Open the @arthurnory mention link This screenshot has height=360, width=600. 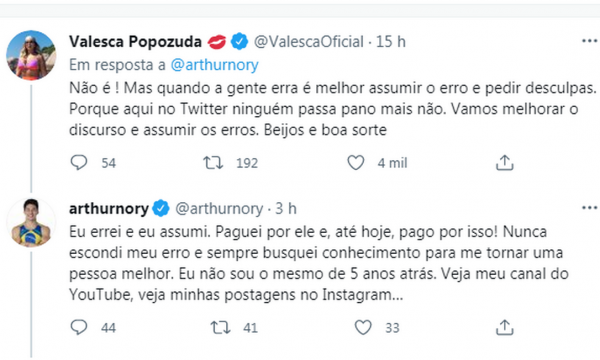(214, 65)
